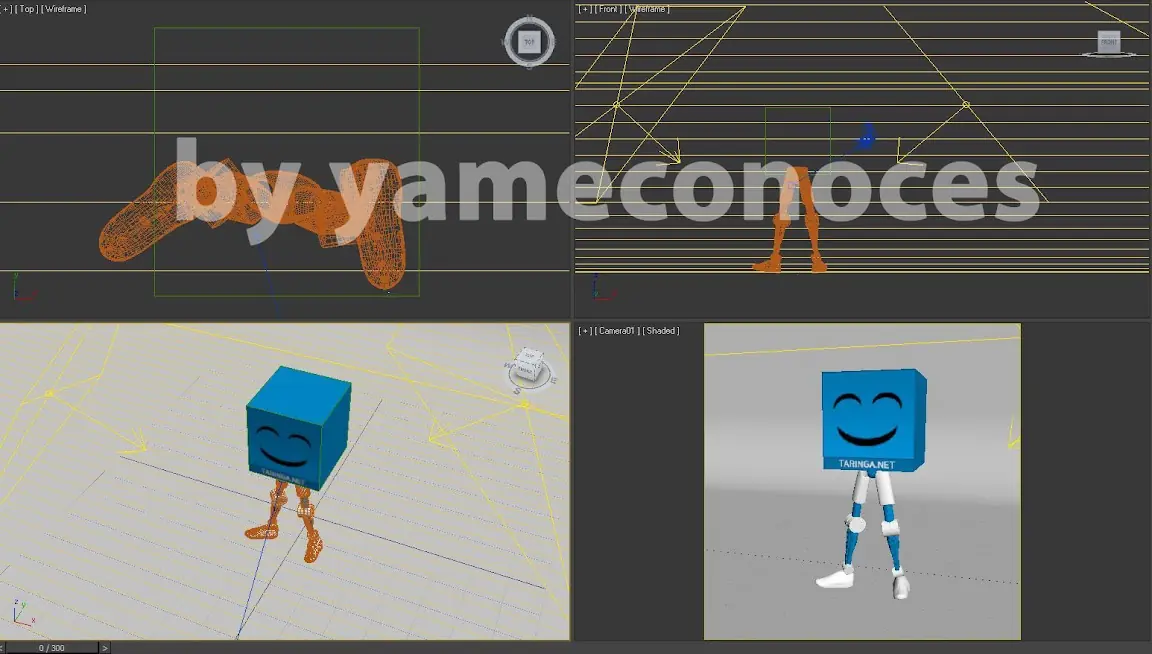Open the Front viewport [Wireframe] shading menu

click(647, 9)
